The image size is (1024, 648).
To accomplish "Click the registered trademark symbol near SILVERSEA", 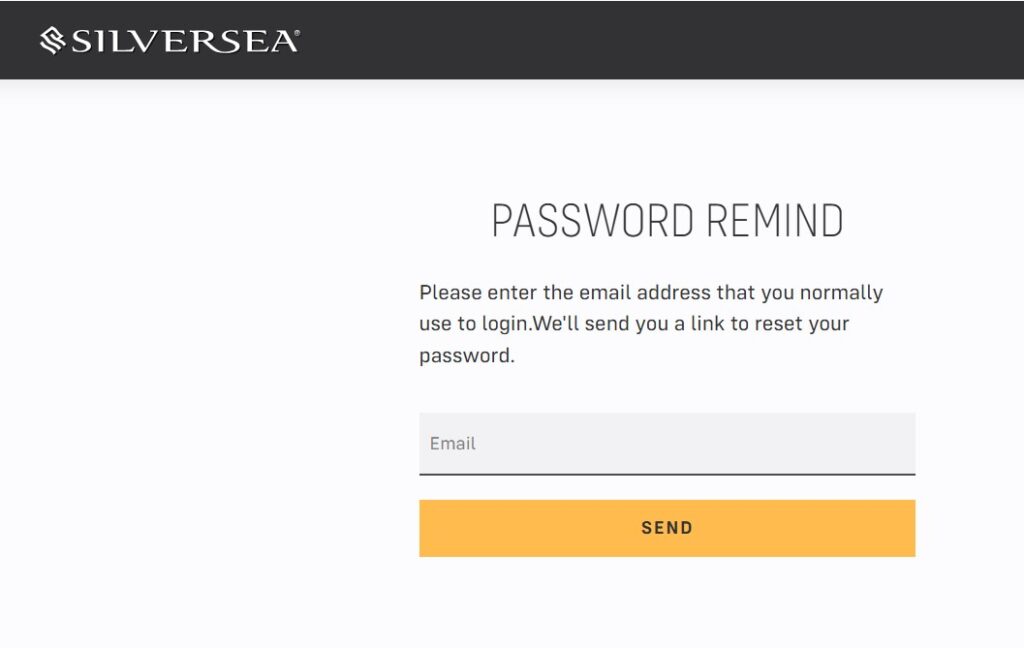I will 296,31.
